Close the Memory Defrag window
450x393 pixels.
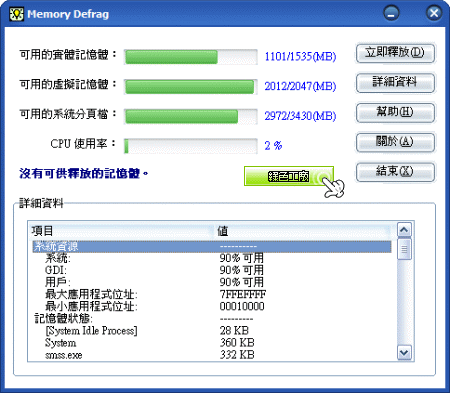[434, 14]
